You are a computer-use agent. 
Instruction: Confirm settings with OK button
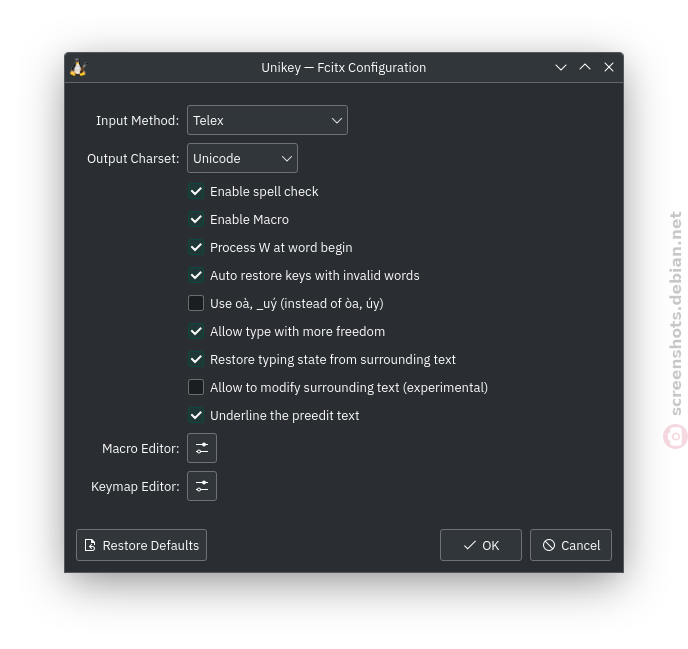click(481, 545)
